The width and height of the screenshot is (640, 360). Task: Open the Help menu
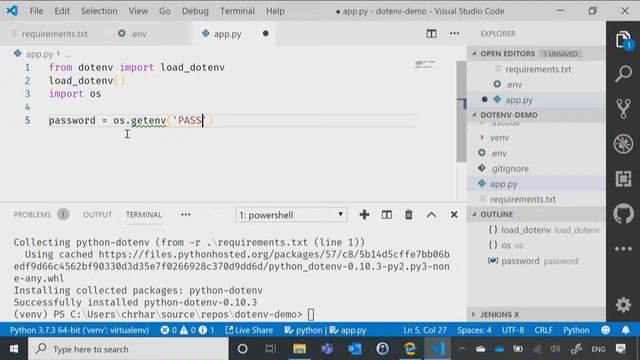(275, 11)
